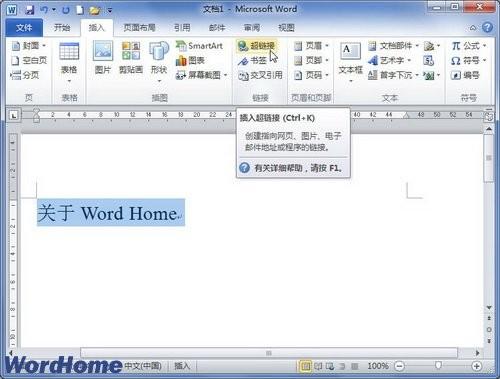Click the zoom out minus button

399,366
